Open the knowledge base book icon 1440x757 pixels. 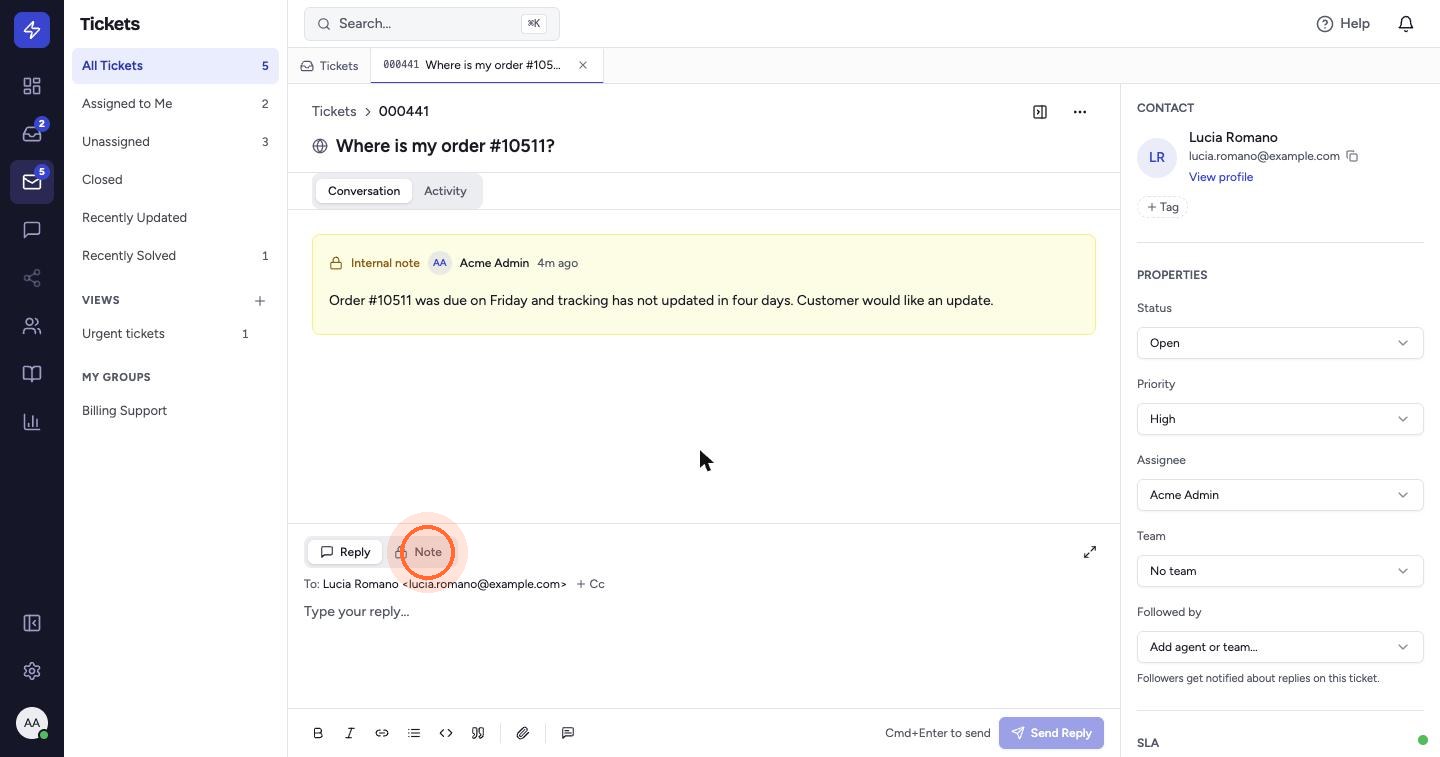click(x=32, y=374)
